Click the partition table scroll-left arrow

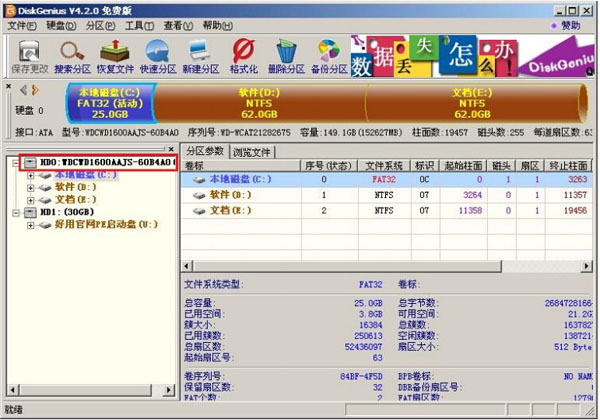pyautogui.click(x=188, y=266)
